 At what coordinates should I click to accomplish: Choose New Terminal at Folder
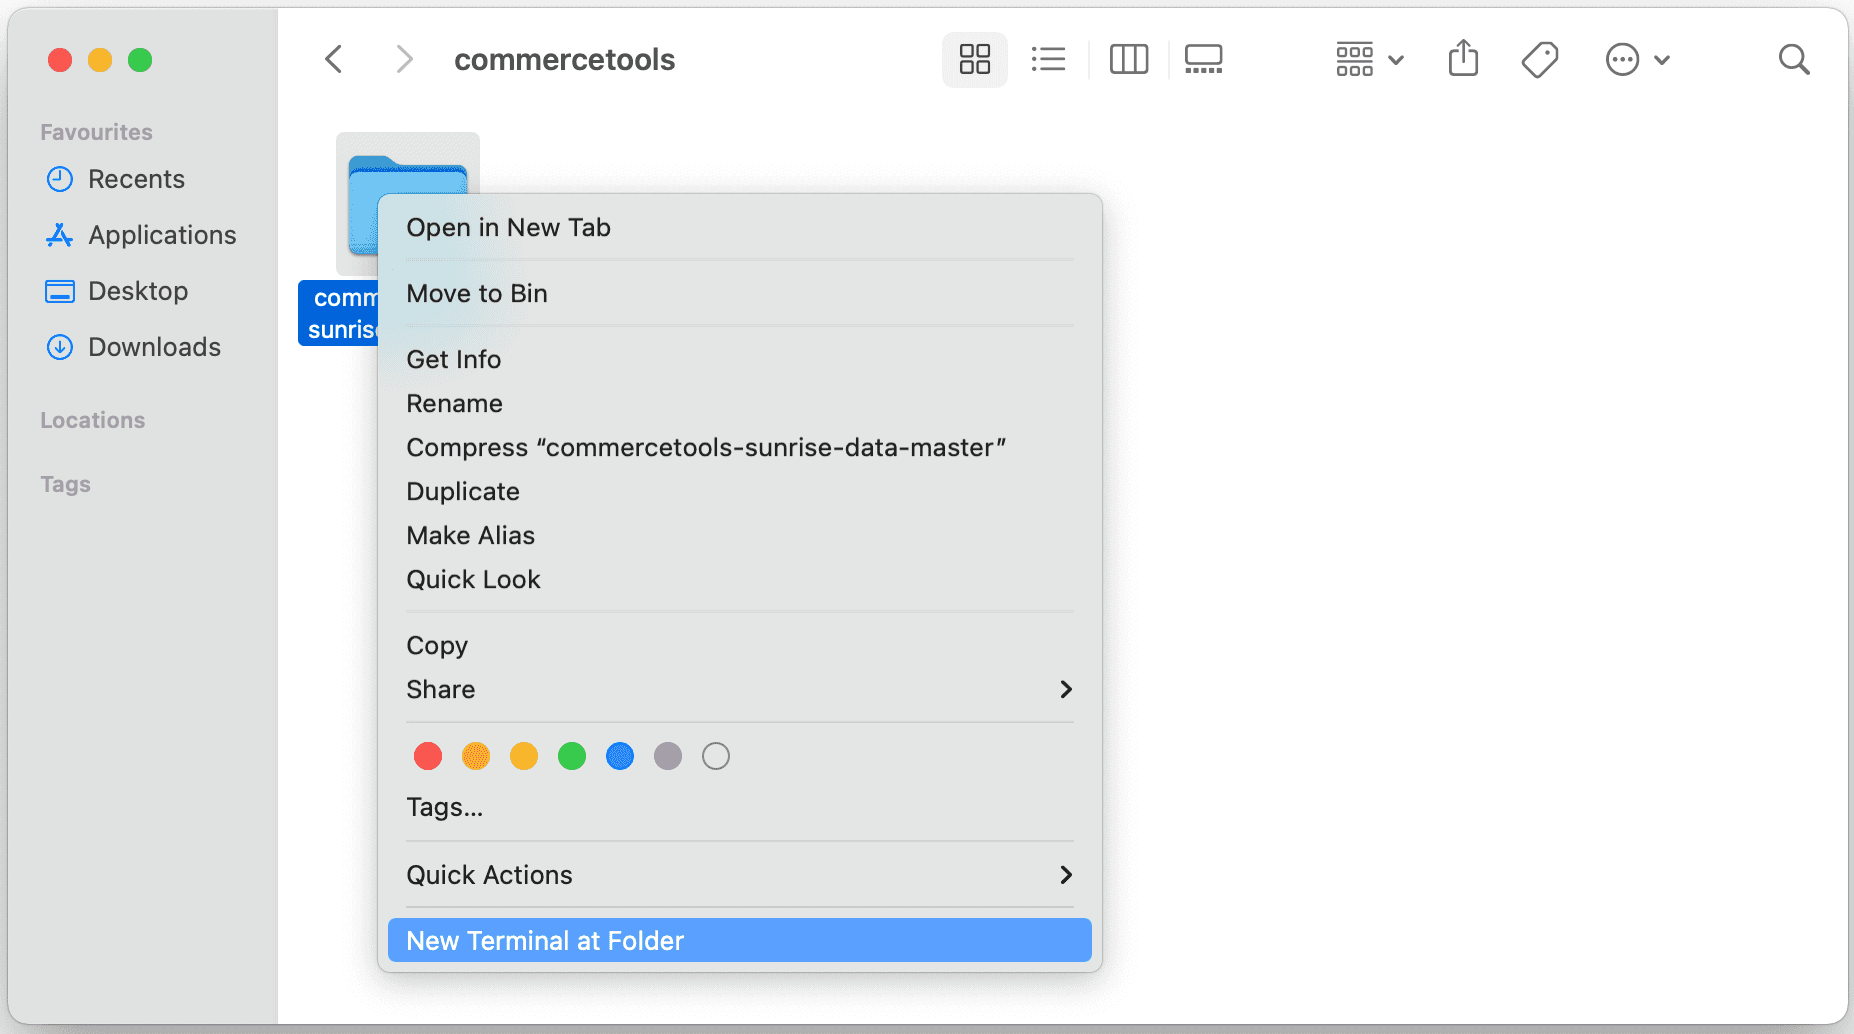tap(545, 941)
